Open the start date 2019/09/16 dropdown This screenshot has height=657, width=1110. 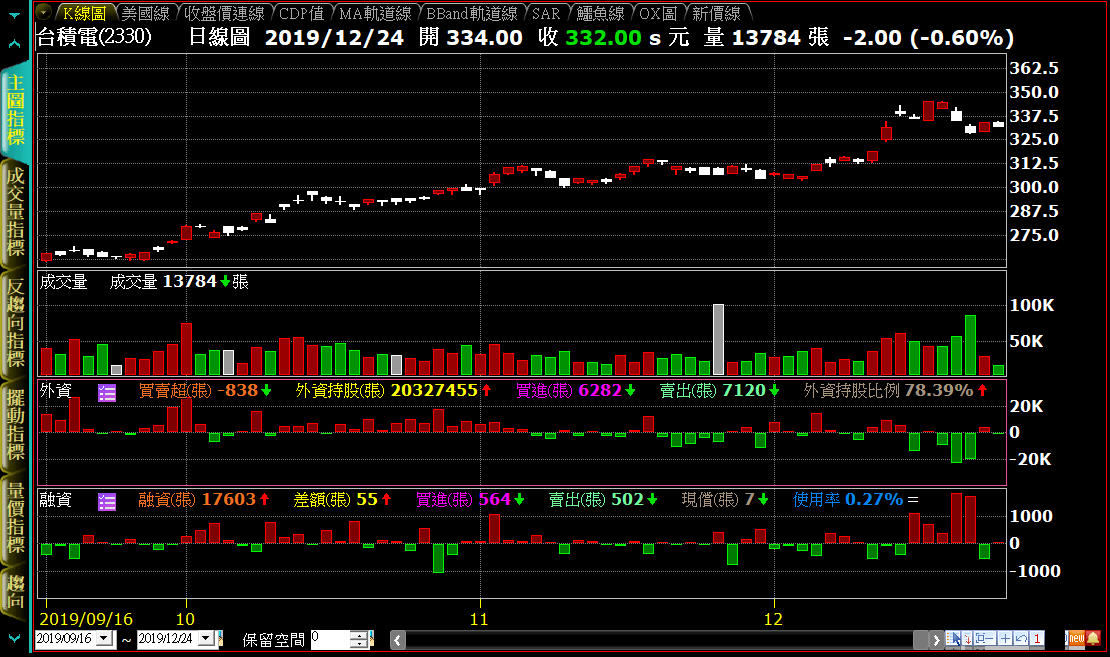(105, 639)
